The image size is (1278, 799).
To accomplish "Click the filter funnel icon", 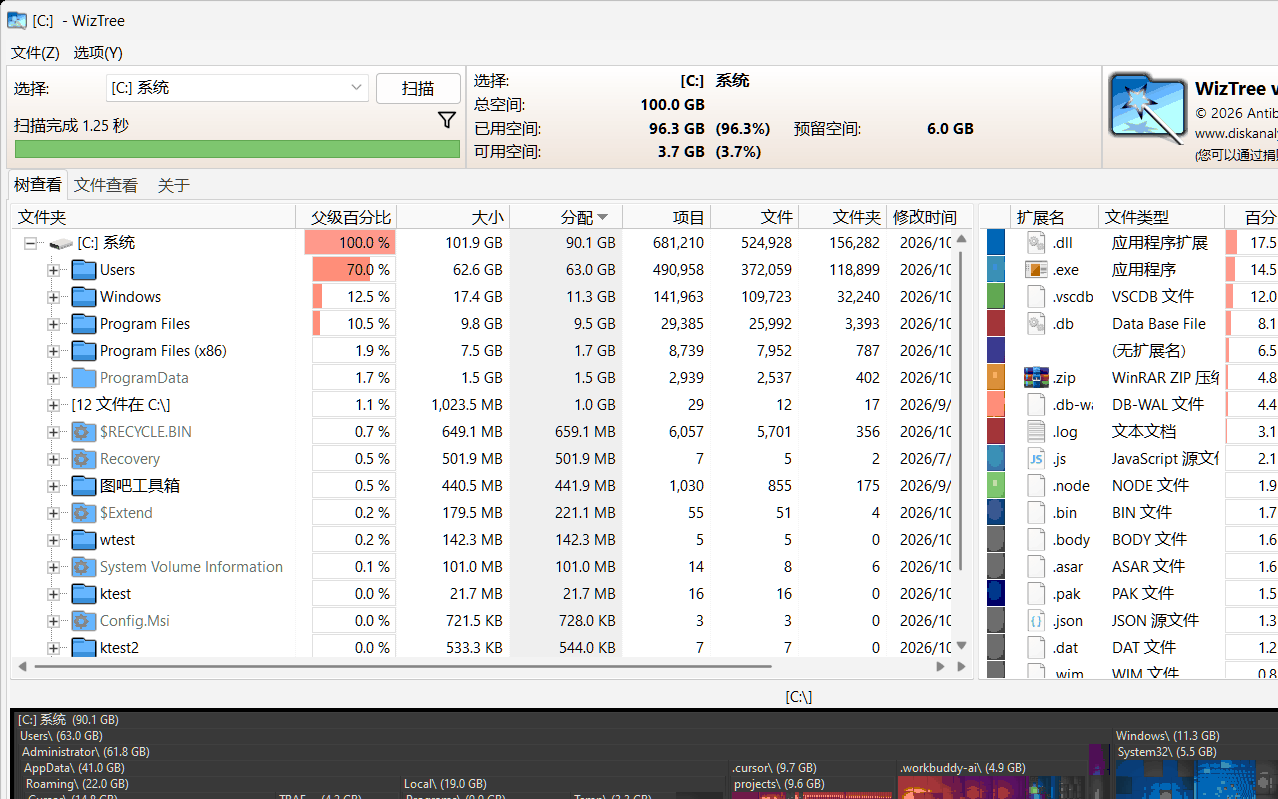I will pyautogui.click(x=447, y=120).
